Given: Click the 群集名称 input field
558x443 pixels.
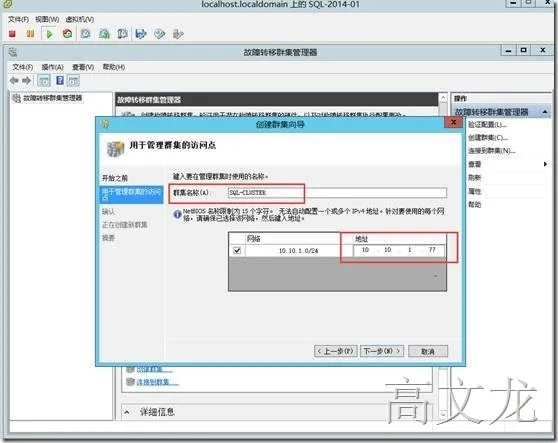Looking at the screenshot, I should pyautogui.click(x=337, y=193).
